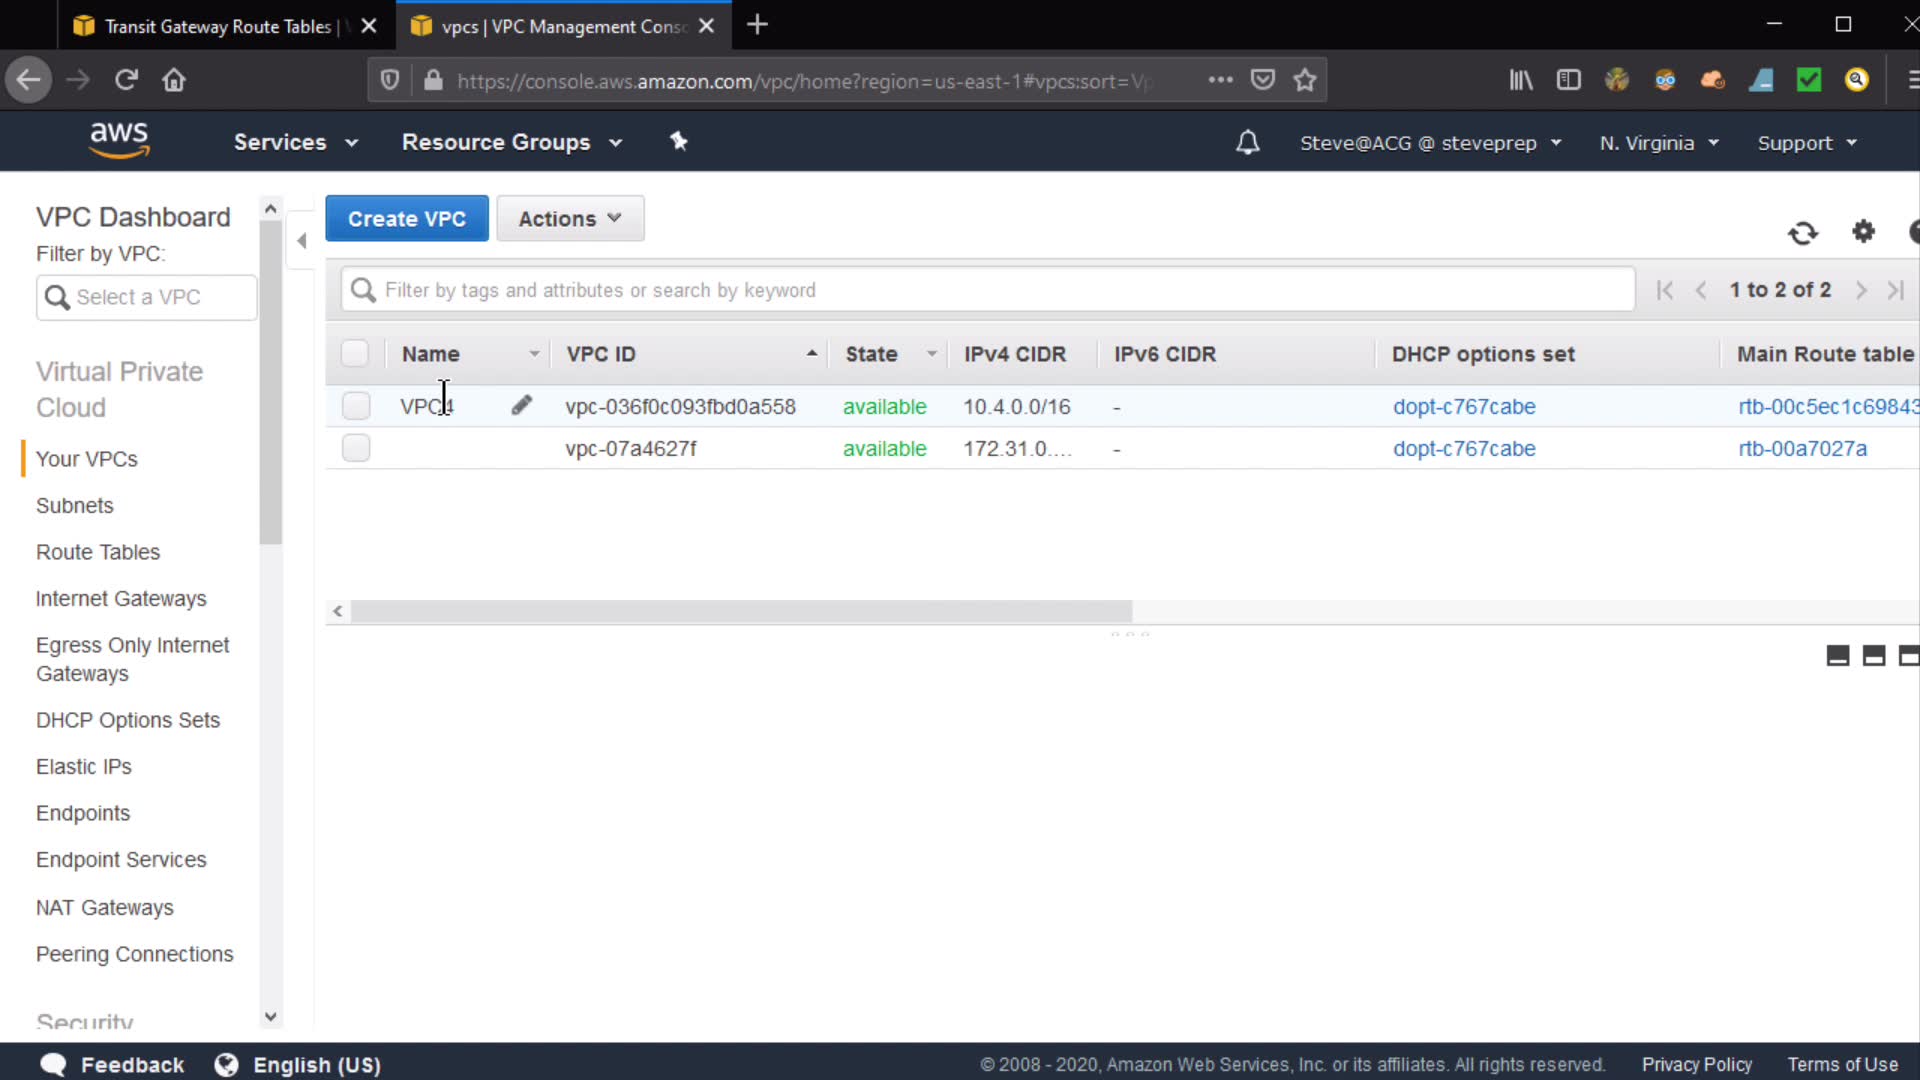Collapse the side navigation pane arrow

[x=301, y=240]
